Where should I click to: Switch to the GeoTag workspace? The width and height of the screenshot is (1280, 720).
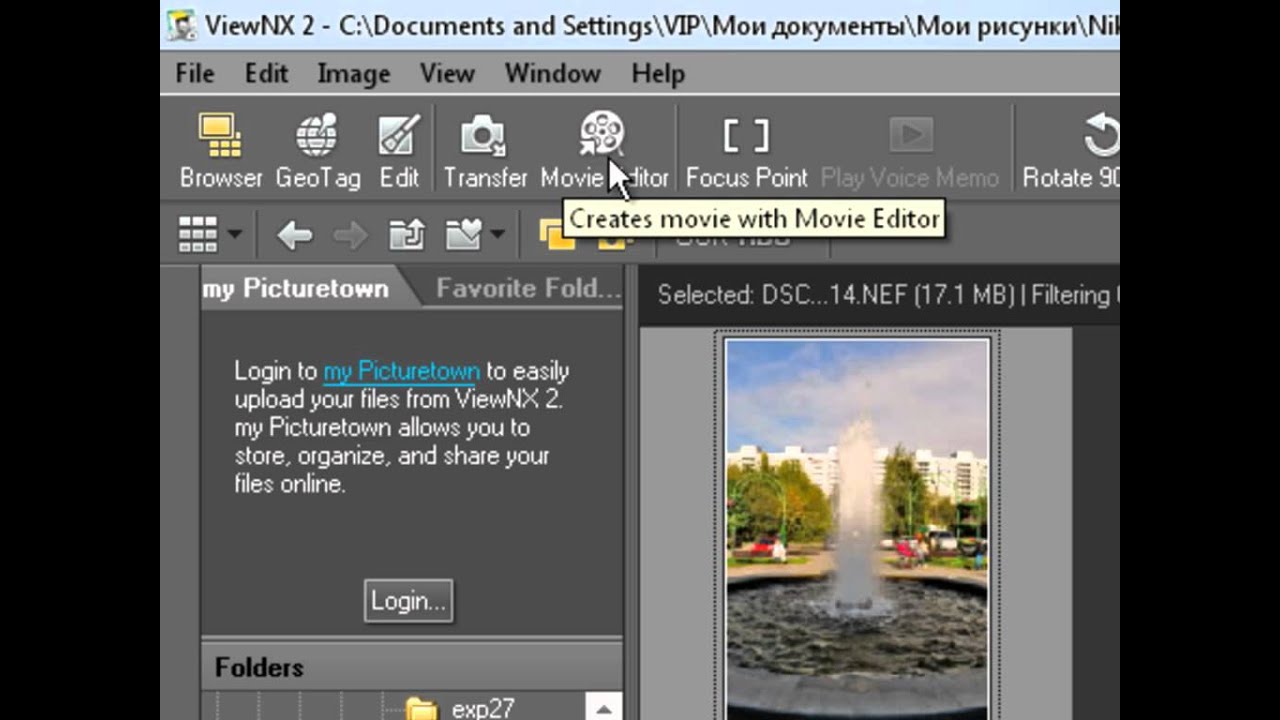point(318,151)
